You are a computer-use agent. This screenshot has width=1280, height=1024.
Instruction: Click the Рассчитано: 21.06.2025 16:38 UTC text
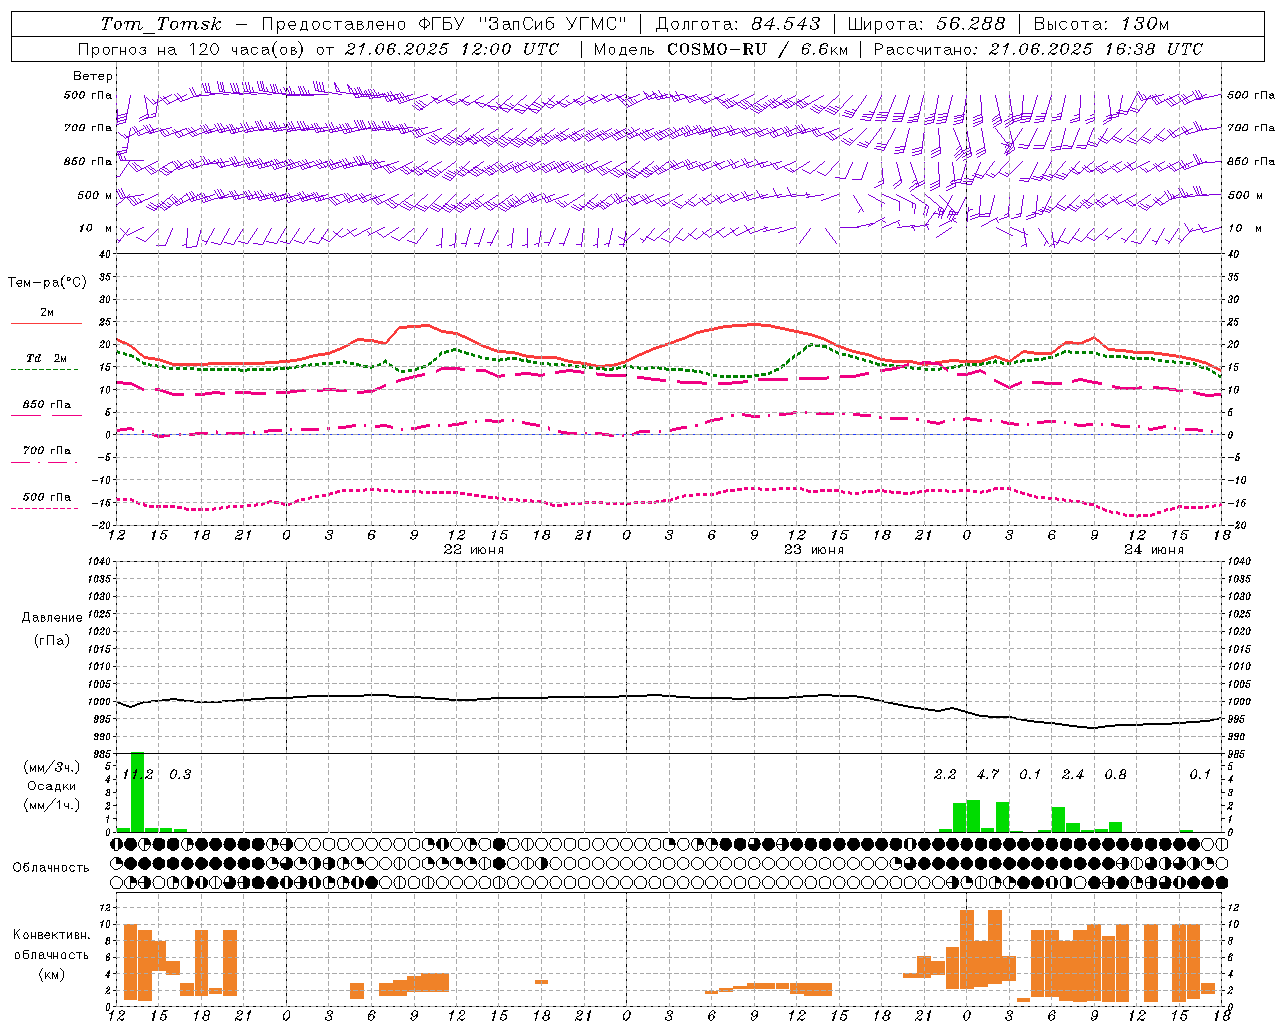pyautogui.click(x=1039, y=49)
